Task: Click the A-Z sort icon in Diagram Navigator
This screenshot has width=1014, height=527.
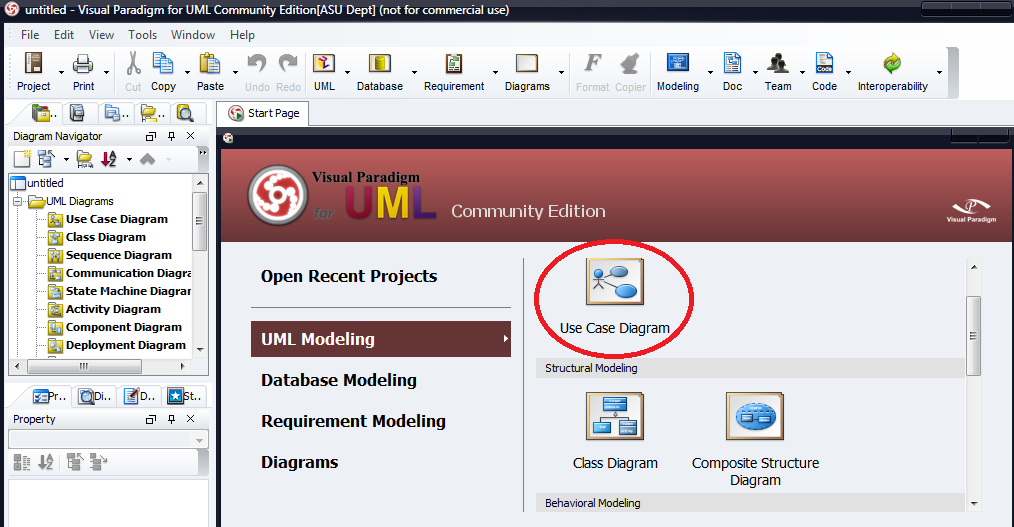Action: 109,158
